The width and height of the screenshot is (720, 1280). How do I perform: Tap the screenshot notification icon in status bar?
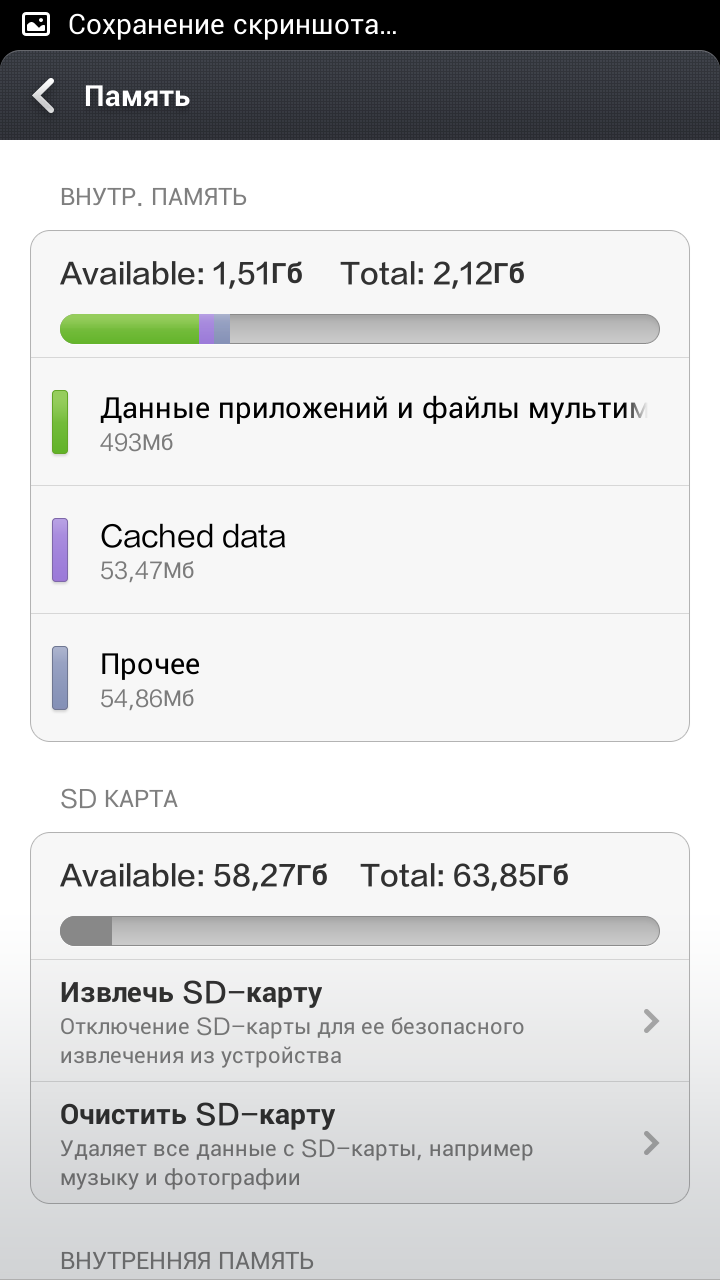36,24
